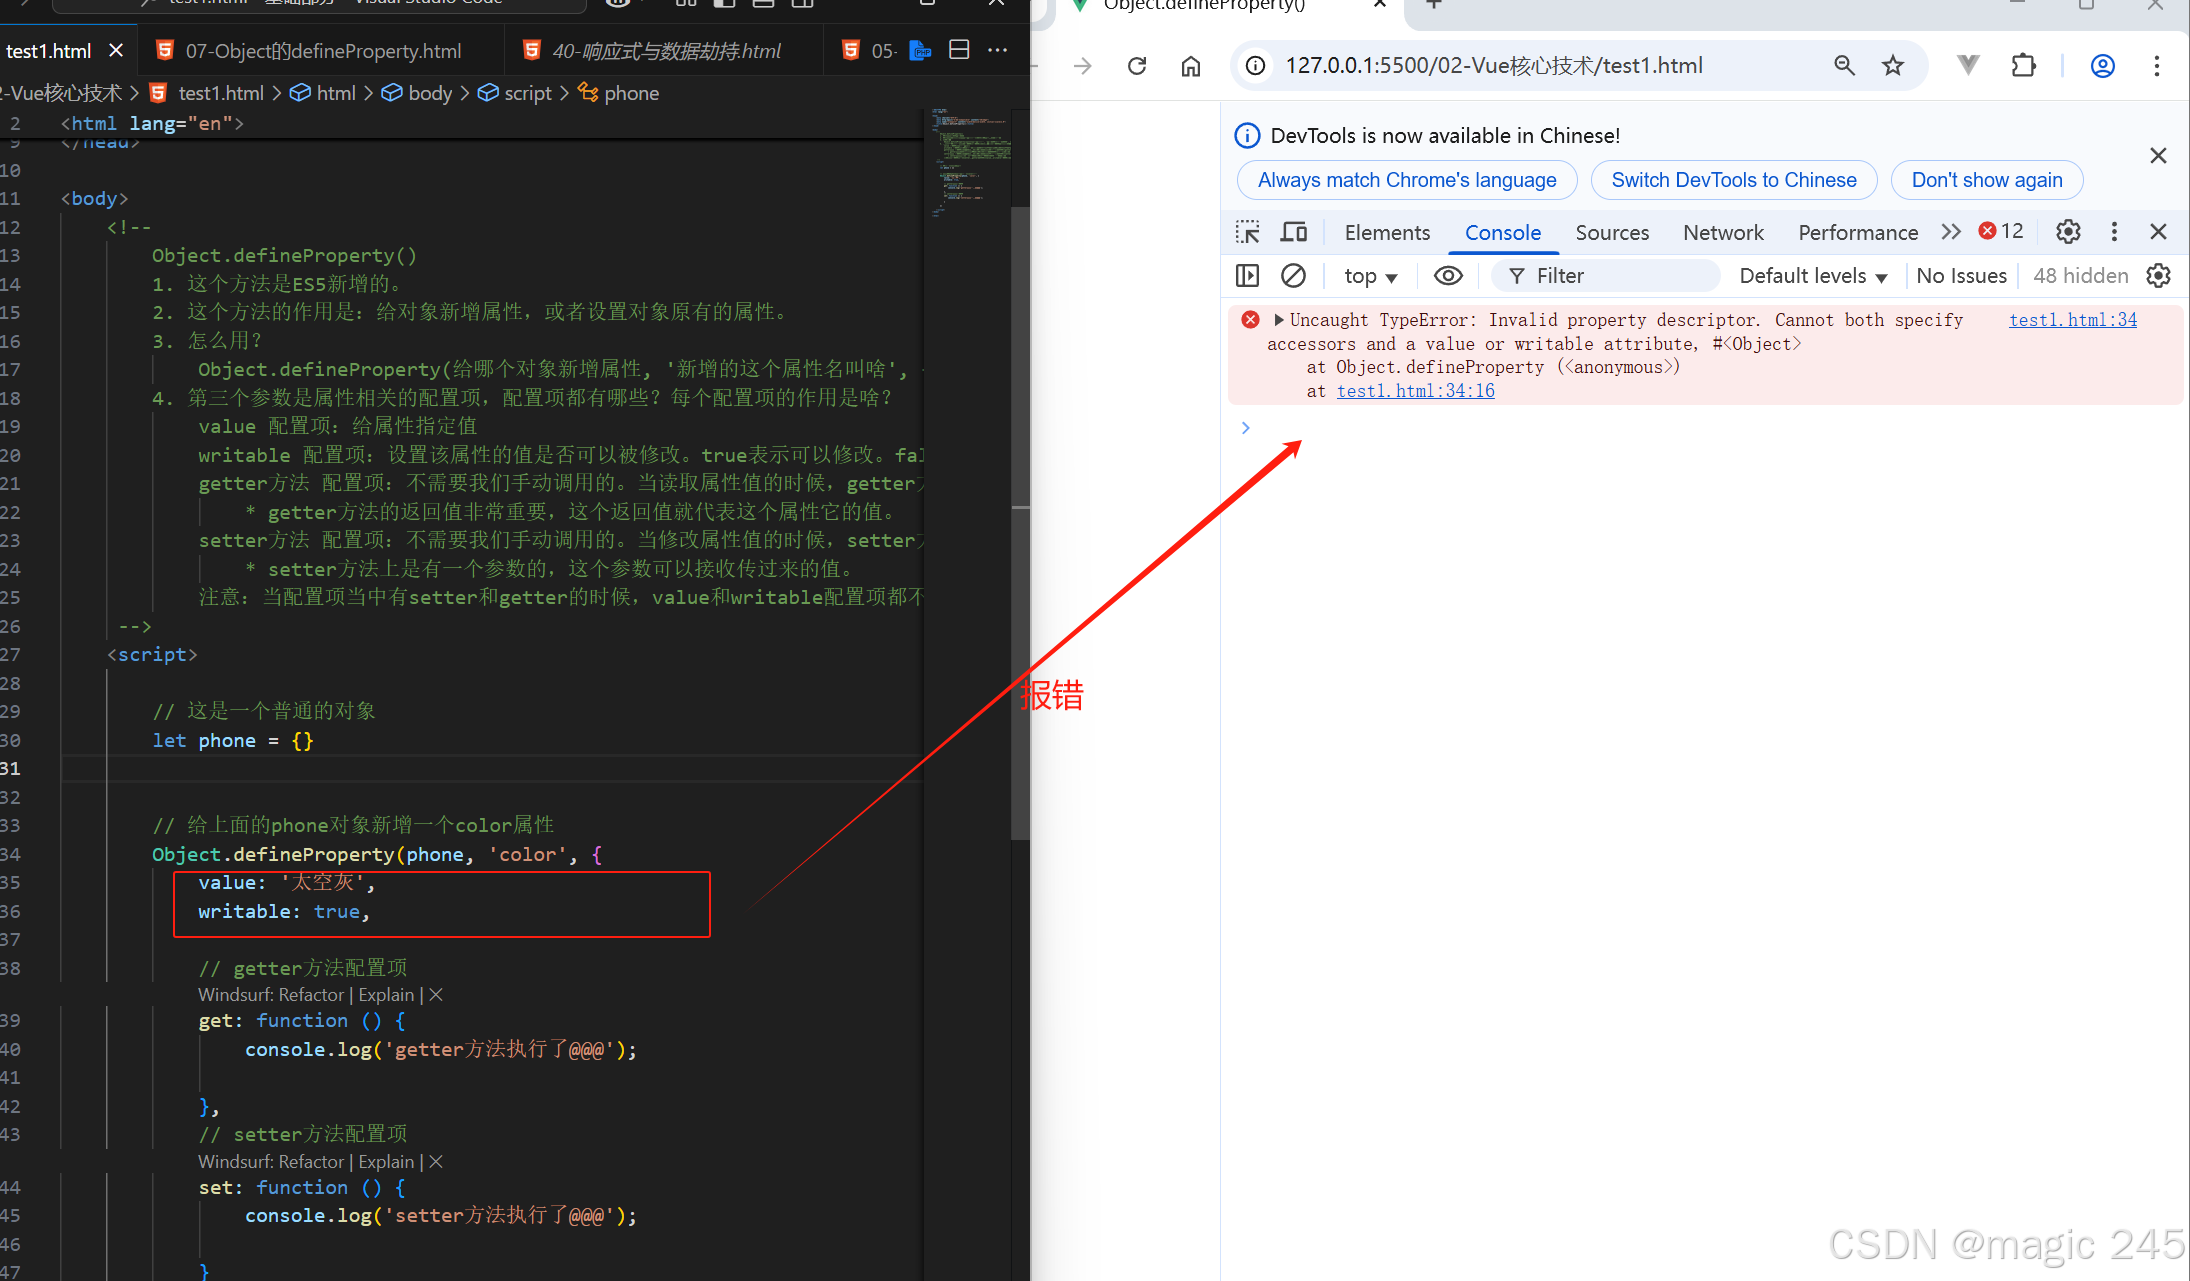Toggle the device toolbar icon
Viewport: 2190px width, 1281px height.
point(1294,232)
